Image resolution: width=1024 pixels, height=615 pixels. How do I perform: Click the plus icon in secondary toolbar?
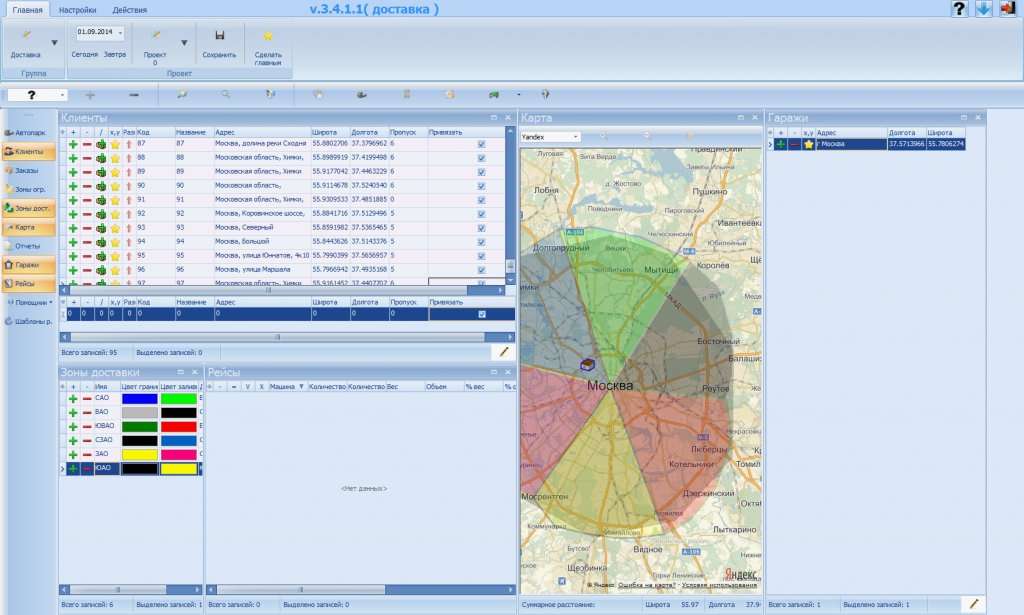click(90, 95)
